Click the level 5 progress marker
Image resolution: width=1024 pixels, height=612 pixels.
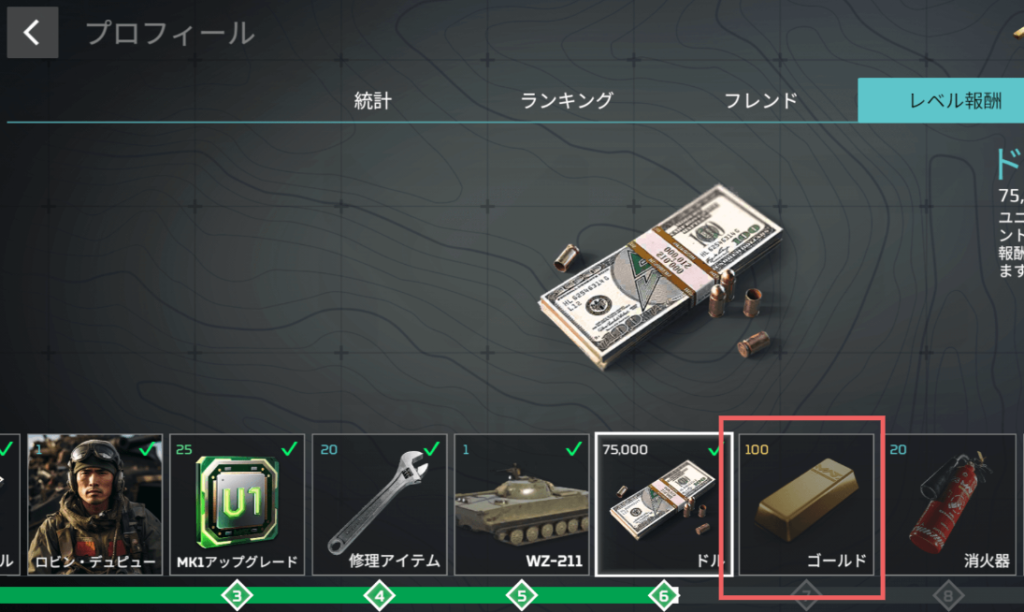(x=522, y=596)
